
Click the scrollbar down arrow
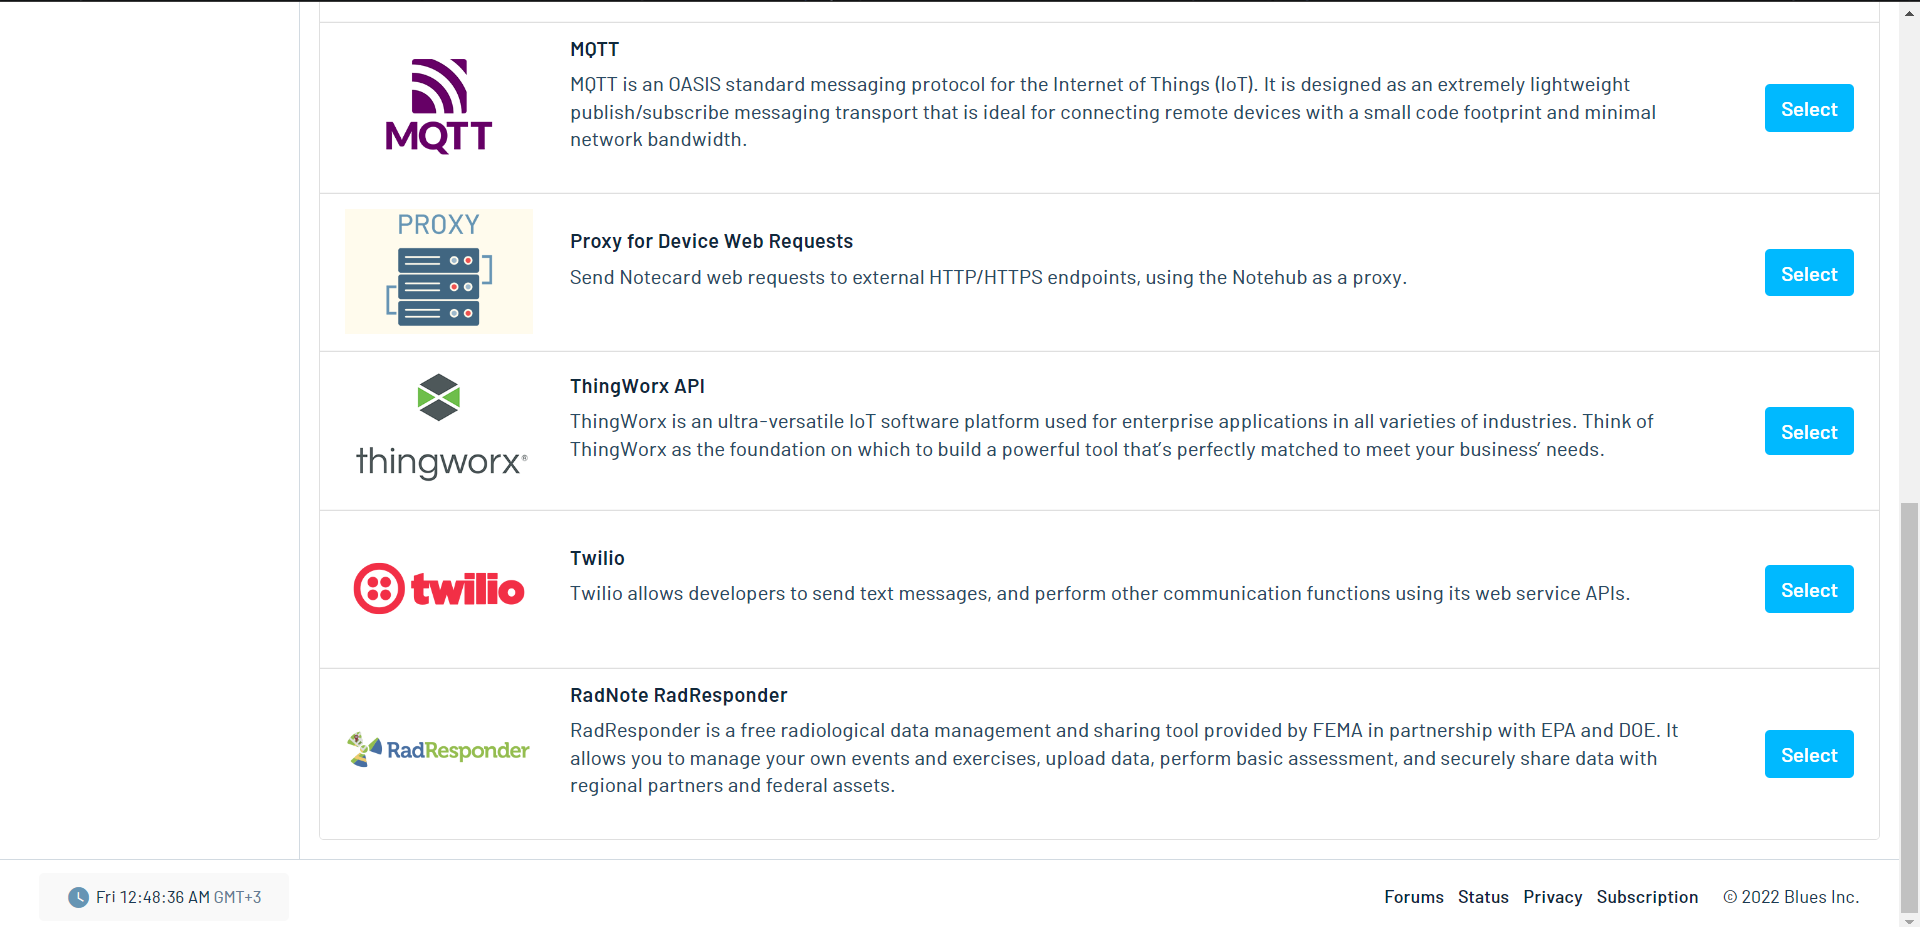(1909, 920)
